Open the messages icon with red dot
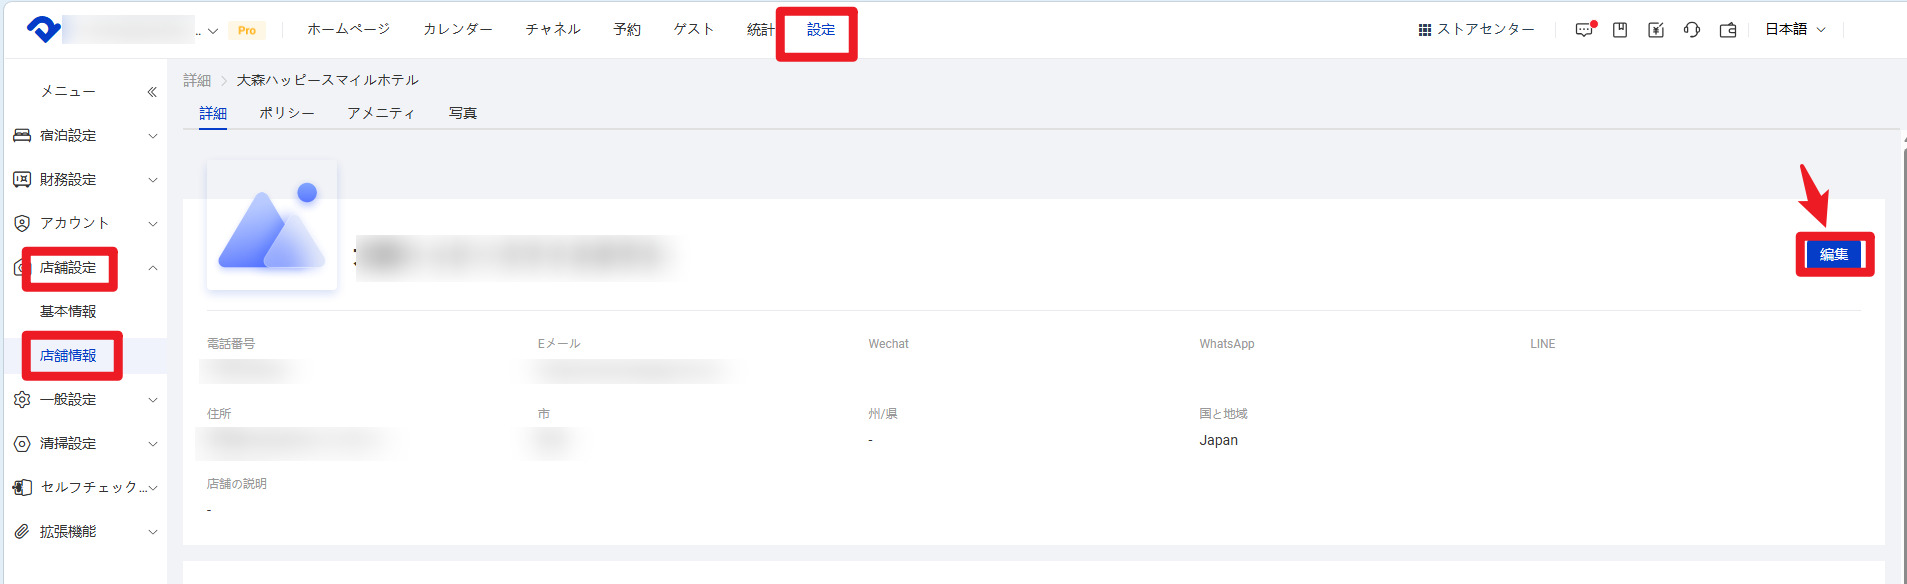Screen dimensions: 1907x584 click(1585, 29)
